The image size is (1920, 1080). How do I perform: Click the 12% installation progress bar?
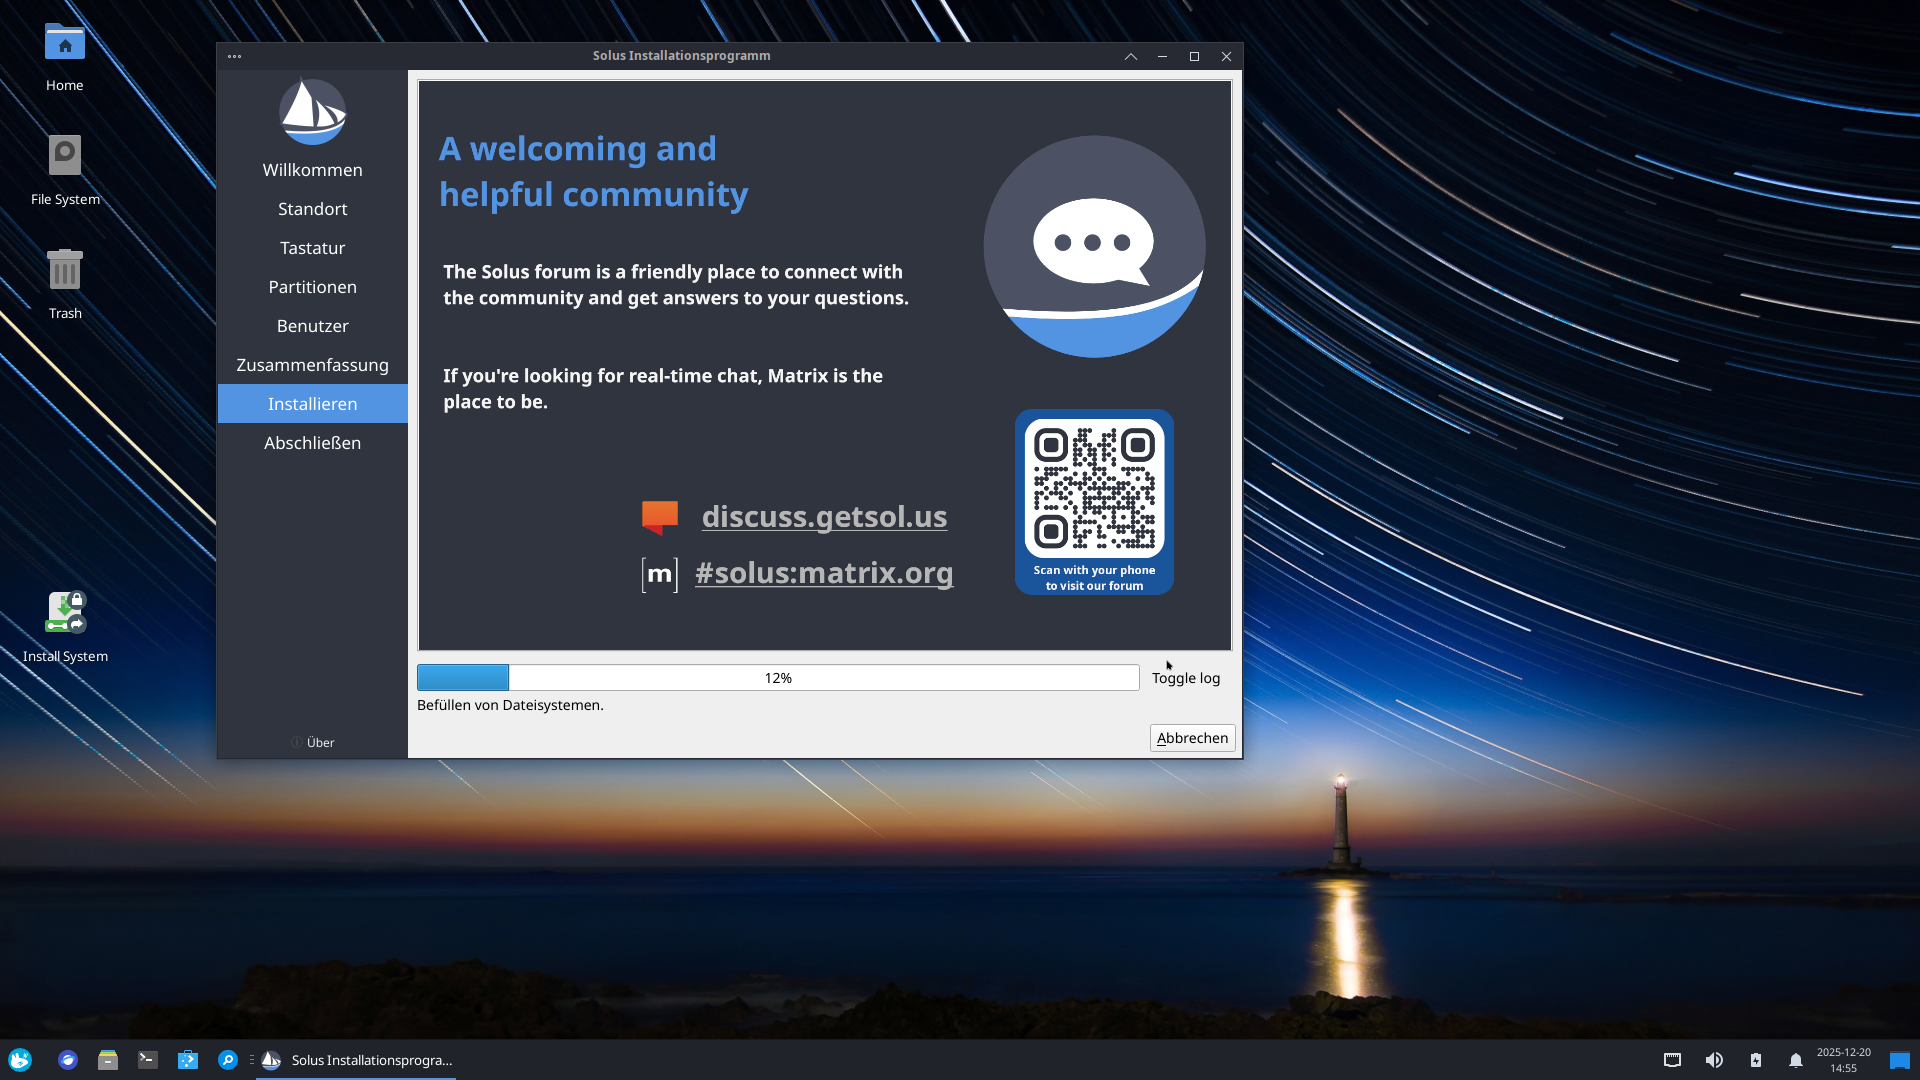pos(777,678)
